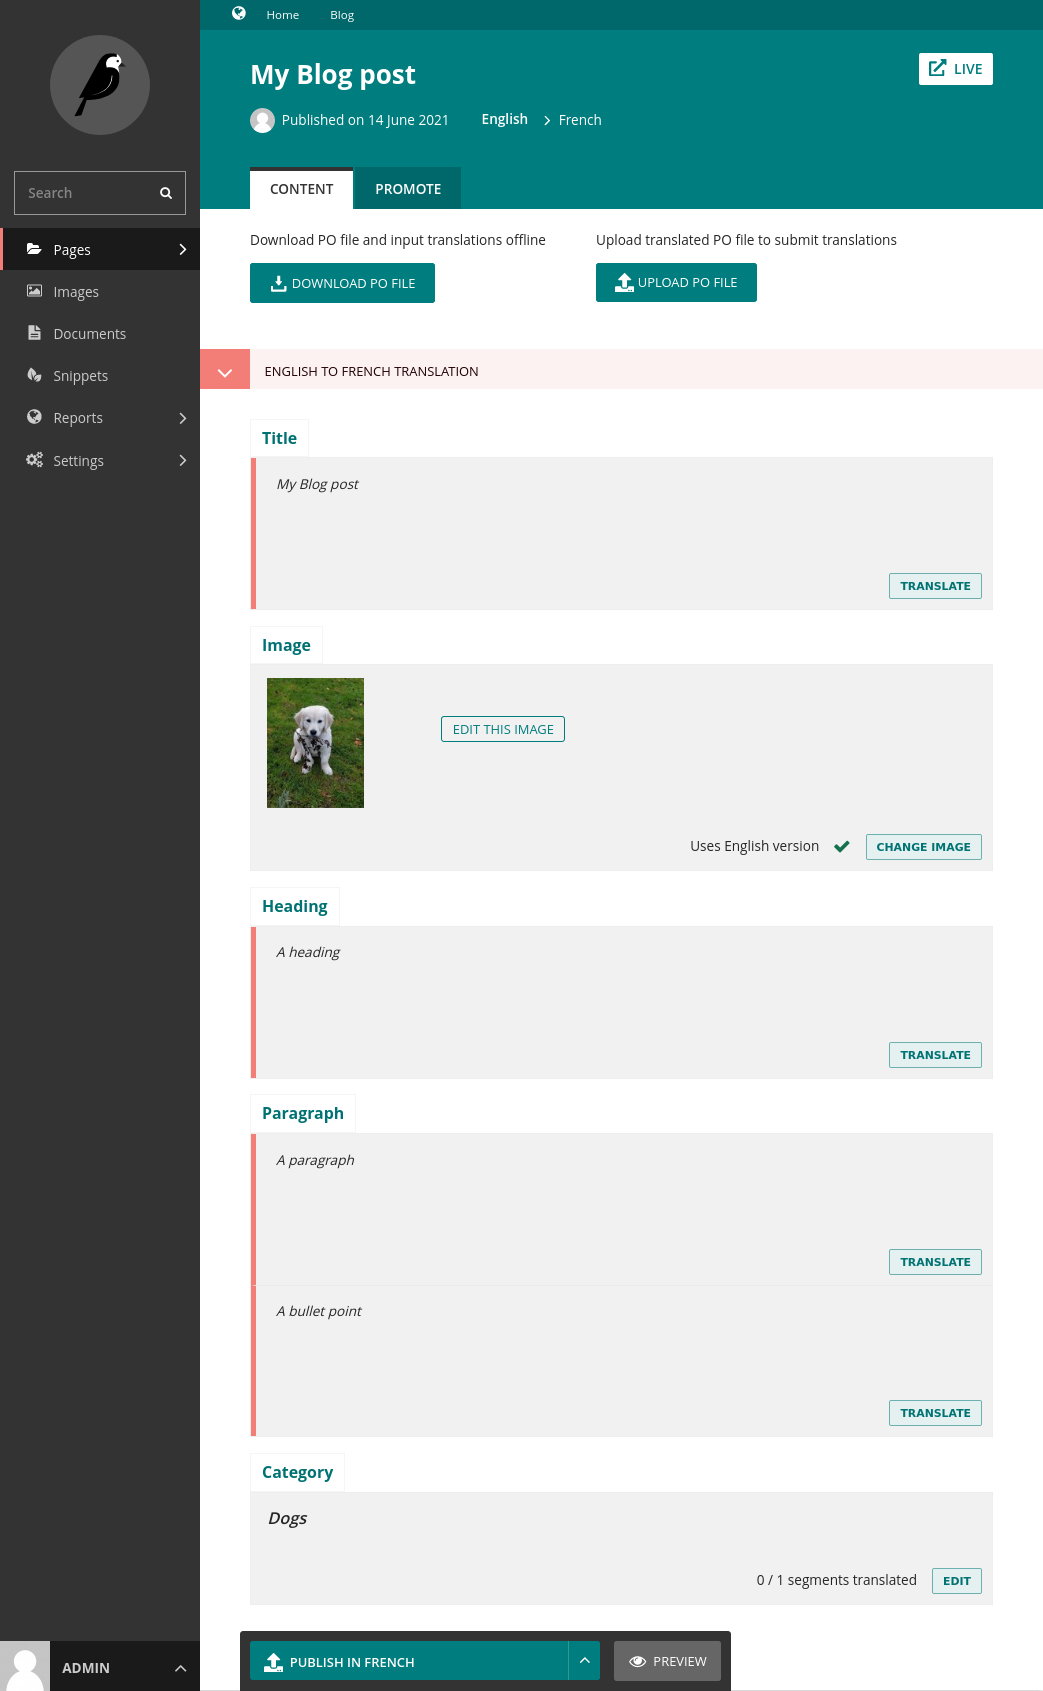The height and width of the screenshot is (1691, 1043).
Task: Open the English language switcher
Action: coord(504,119)
